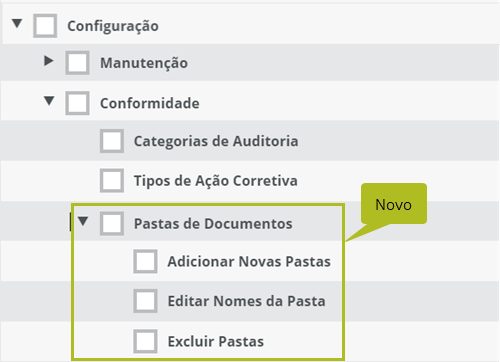500x362 pixels.
Task: Click the Adicionar Novas Pastas label
Action: click(249, 262)
